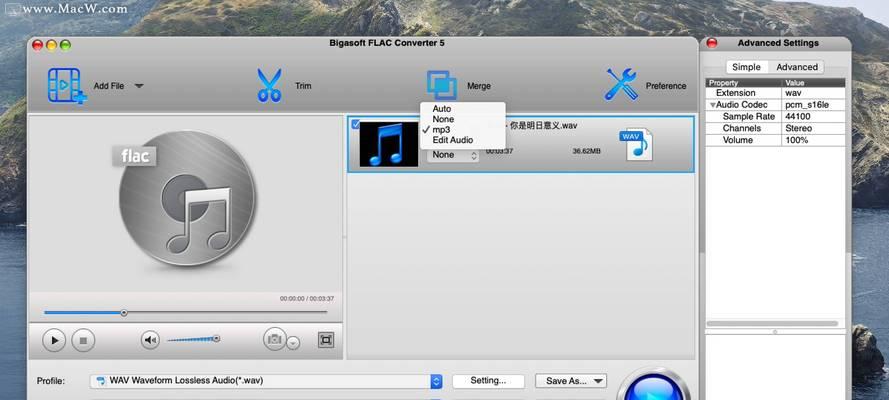Toggle the checkbox of the wav file row
The width and height of the screenshot is (889, 400).
(355, 125)
